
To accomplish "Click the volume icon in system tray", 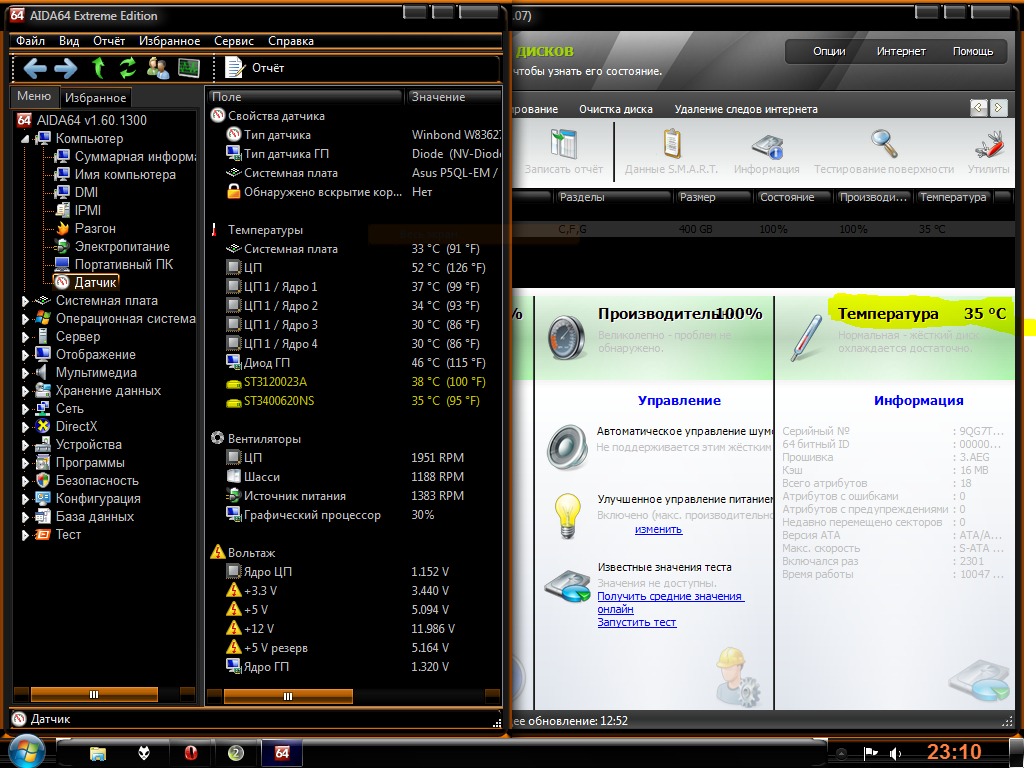I will pos(895,753).
